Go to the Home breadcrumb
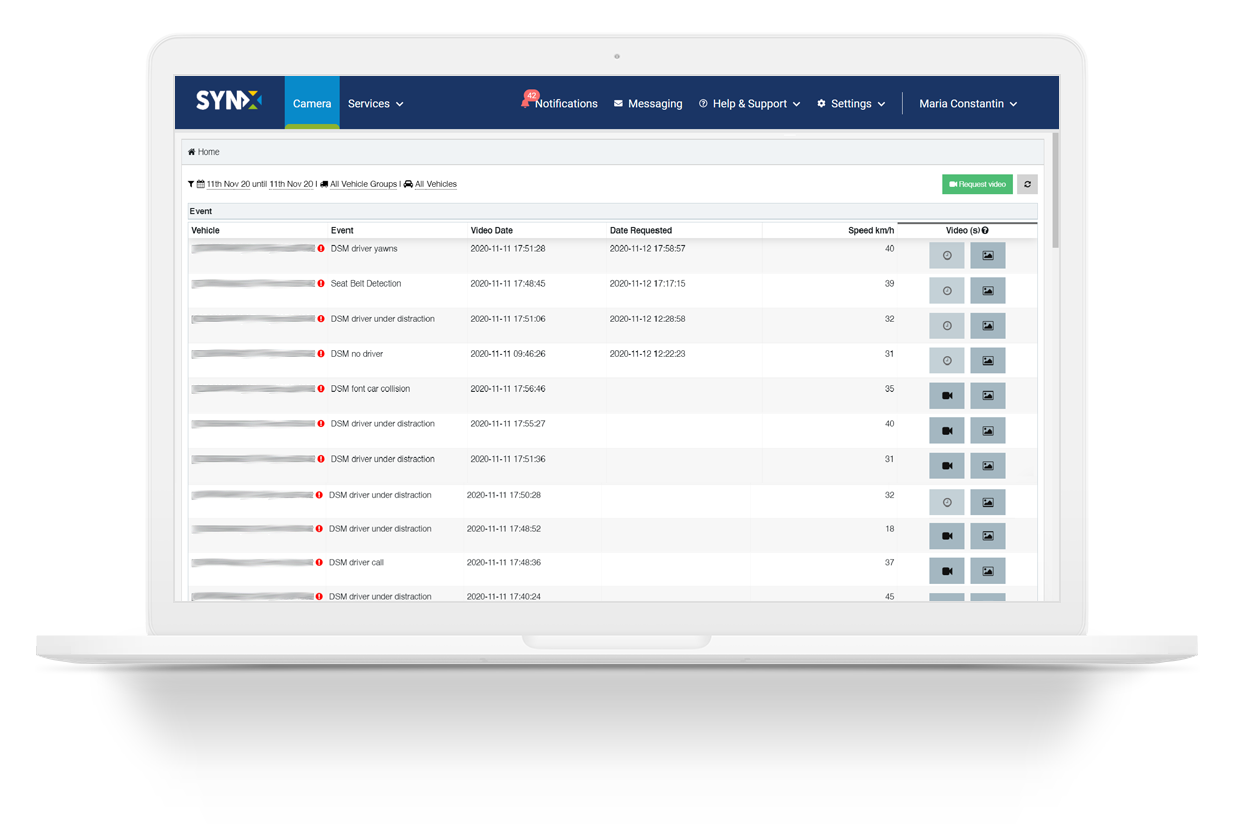Viewport: 1241px width, 830px height. click(x=204, y=152)
